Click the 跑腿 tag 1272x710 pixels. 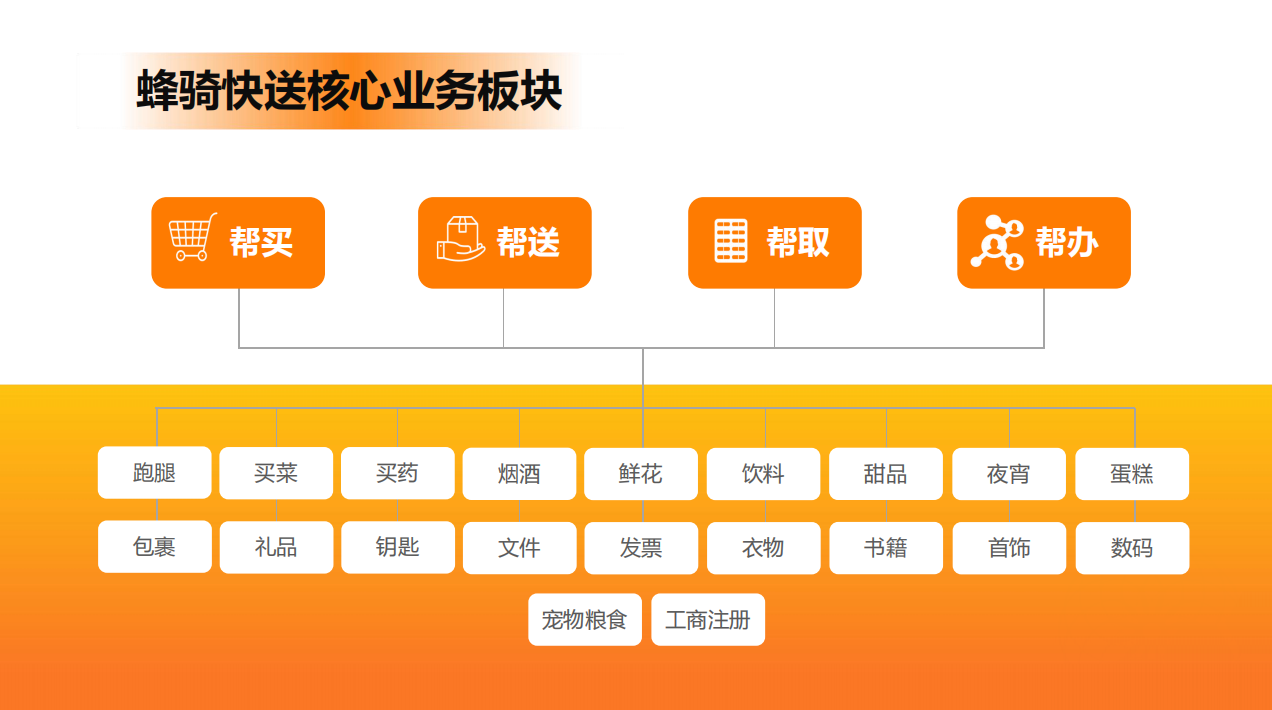coord(154,472)
